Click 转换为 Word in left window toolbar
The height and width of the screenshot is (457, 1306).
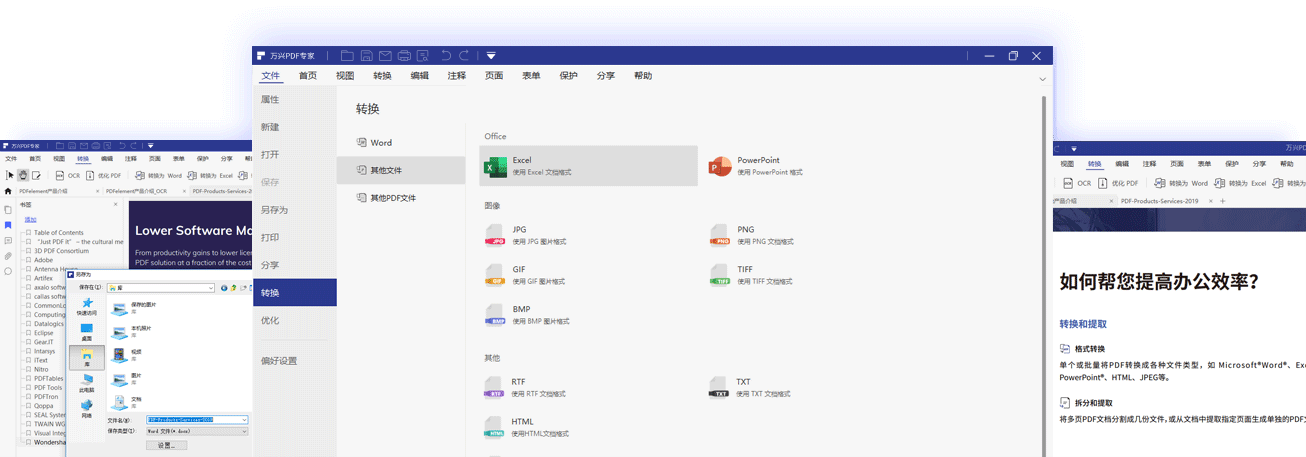click(x=158, y=175)
